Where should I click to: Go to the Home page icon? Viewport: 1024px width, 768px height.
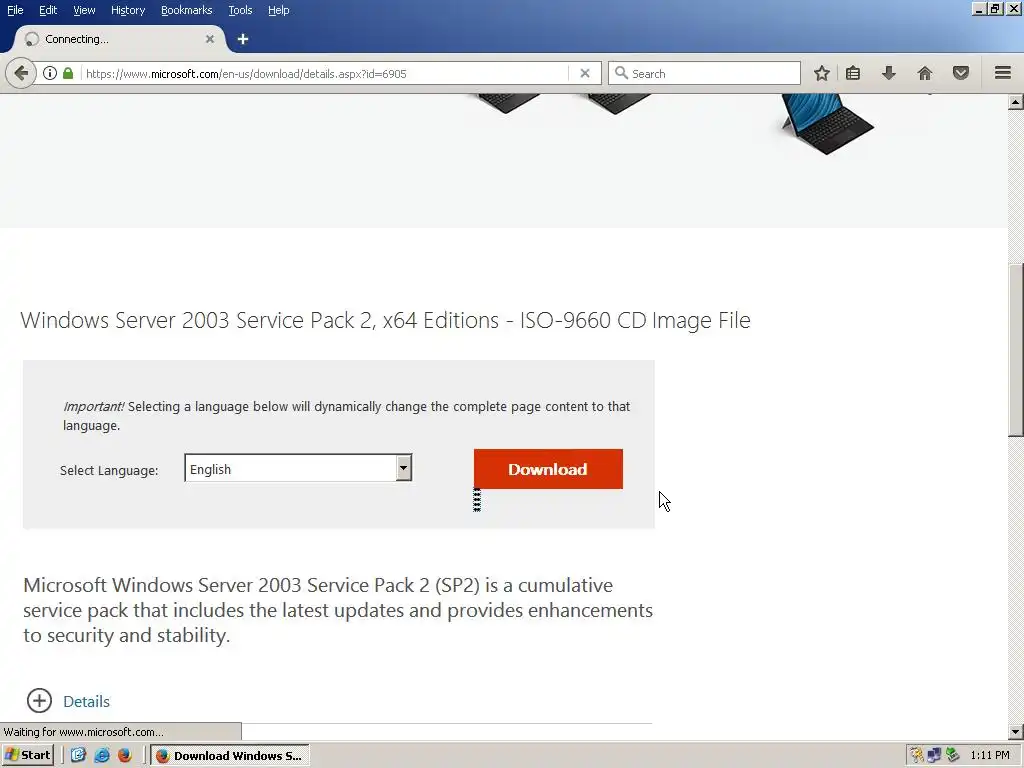pos(925,73)
